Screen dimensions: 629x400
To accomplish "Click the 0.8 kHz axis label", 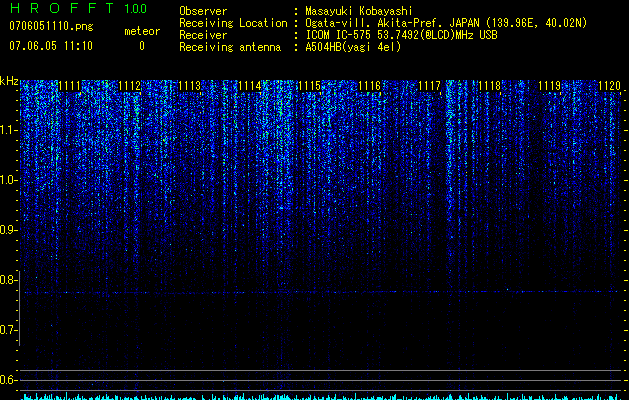I will 8,280.
